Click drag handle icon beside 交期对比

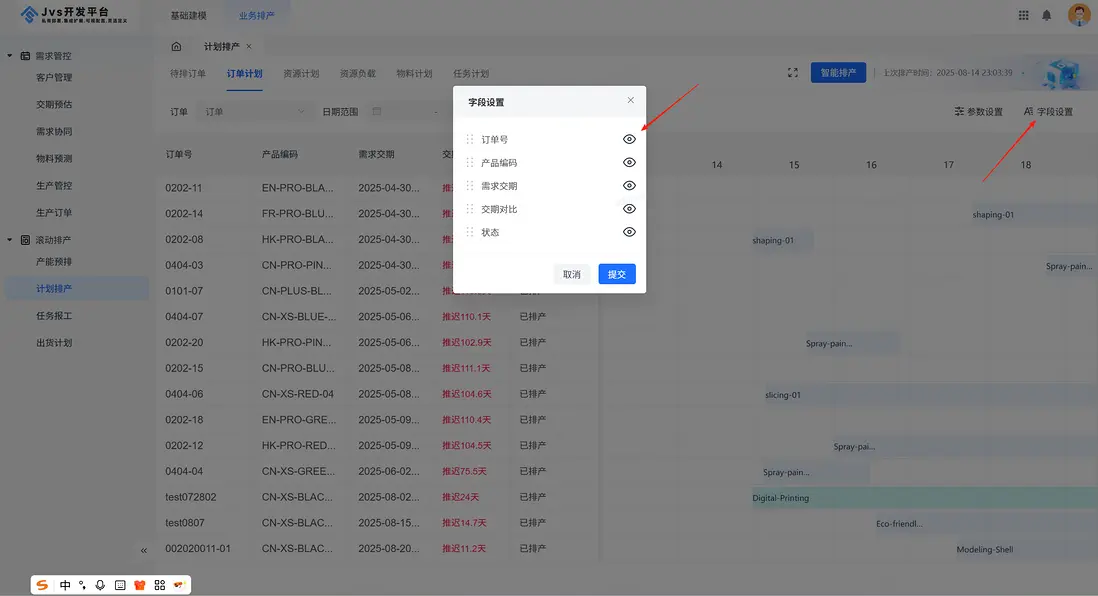pyautogui.click(x=470, y=209)
